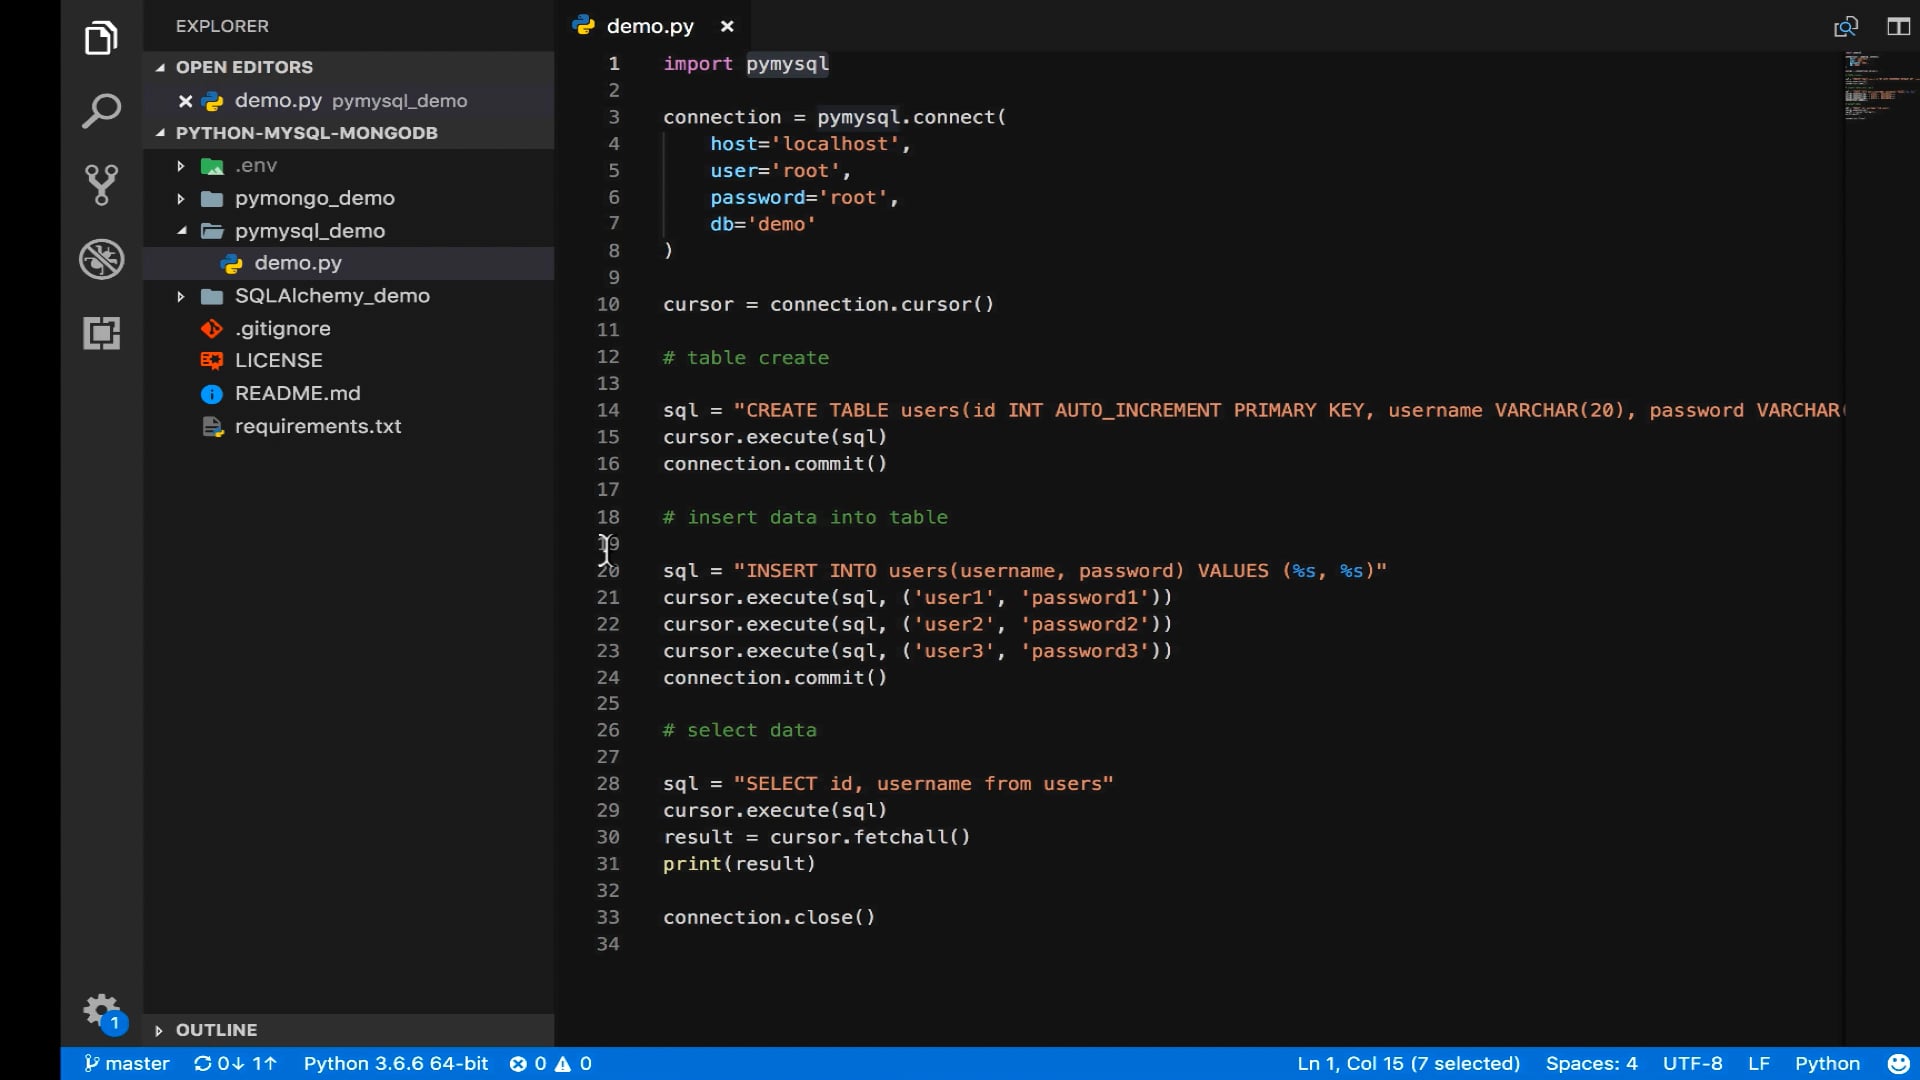1920x1080 pixels.
Task: Change Python 3.6.6 64-bit interpreter
Action: point(395,1063)
